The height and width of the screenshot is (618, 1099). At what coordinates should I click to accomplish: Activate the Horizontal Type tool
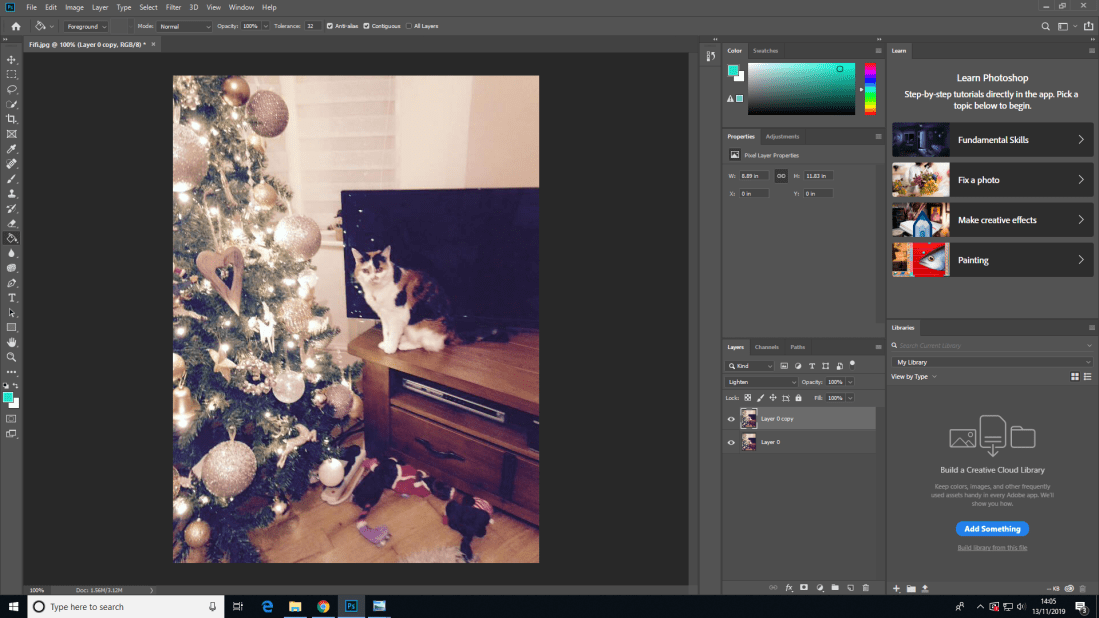point(12,298)
